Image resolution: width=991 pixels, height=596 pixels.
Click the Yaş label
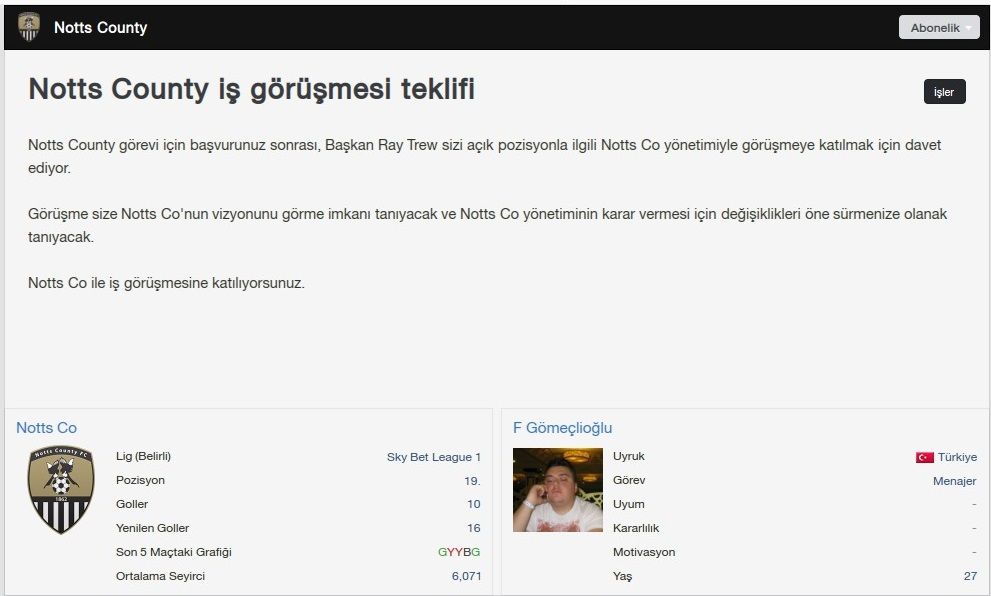(x=623, y=576)
